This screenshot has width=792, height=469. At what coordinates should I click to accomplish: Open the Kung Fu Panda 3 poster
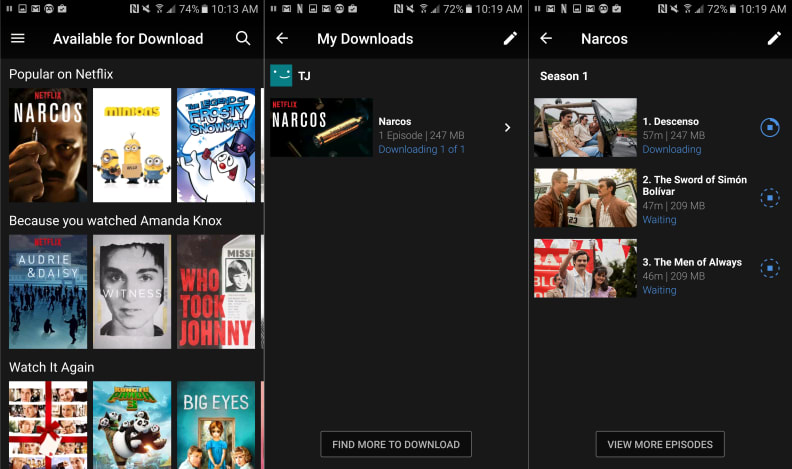pyautogui.click(x=132, y=425)
